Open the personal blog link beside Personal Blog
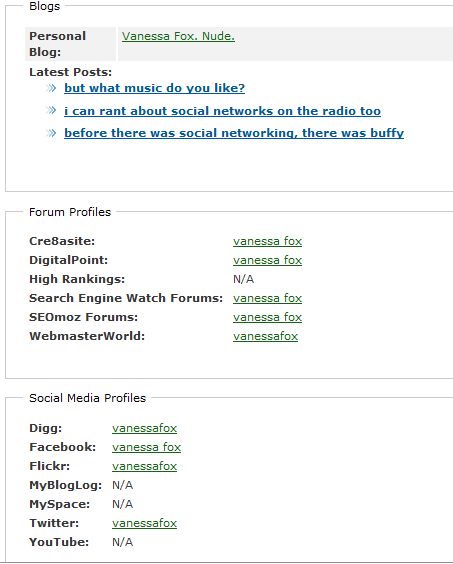The width and height of the screenshot is (453, 564). coord(178,36)
